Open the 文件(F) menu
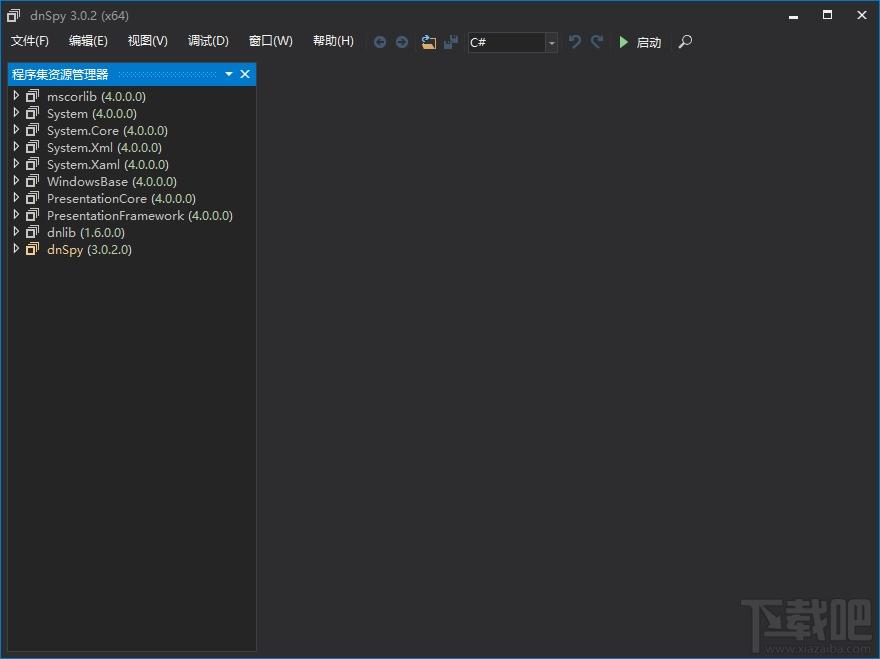Image resolution: width=880 pixels, height=659 pixels. [30, 41]
